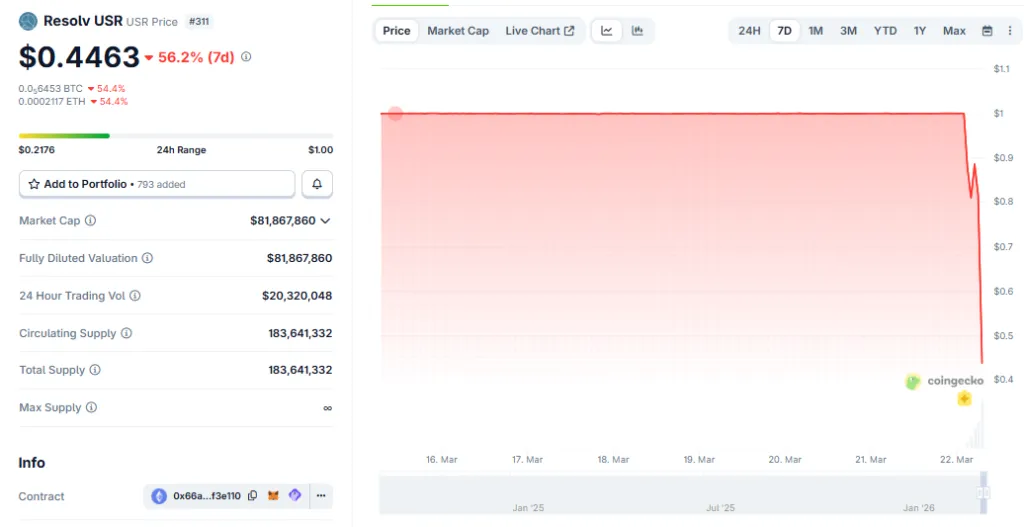Click the 0.0002117 ETH price line

tap(73, 101)
